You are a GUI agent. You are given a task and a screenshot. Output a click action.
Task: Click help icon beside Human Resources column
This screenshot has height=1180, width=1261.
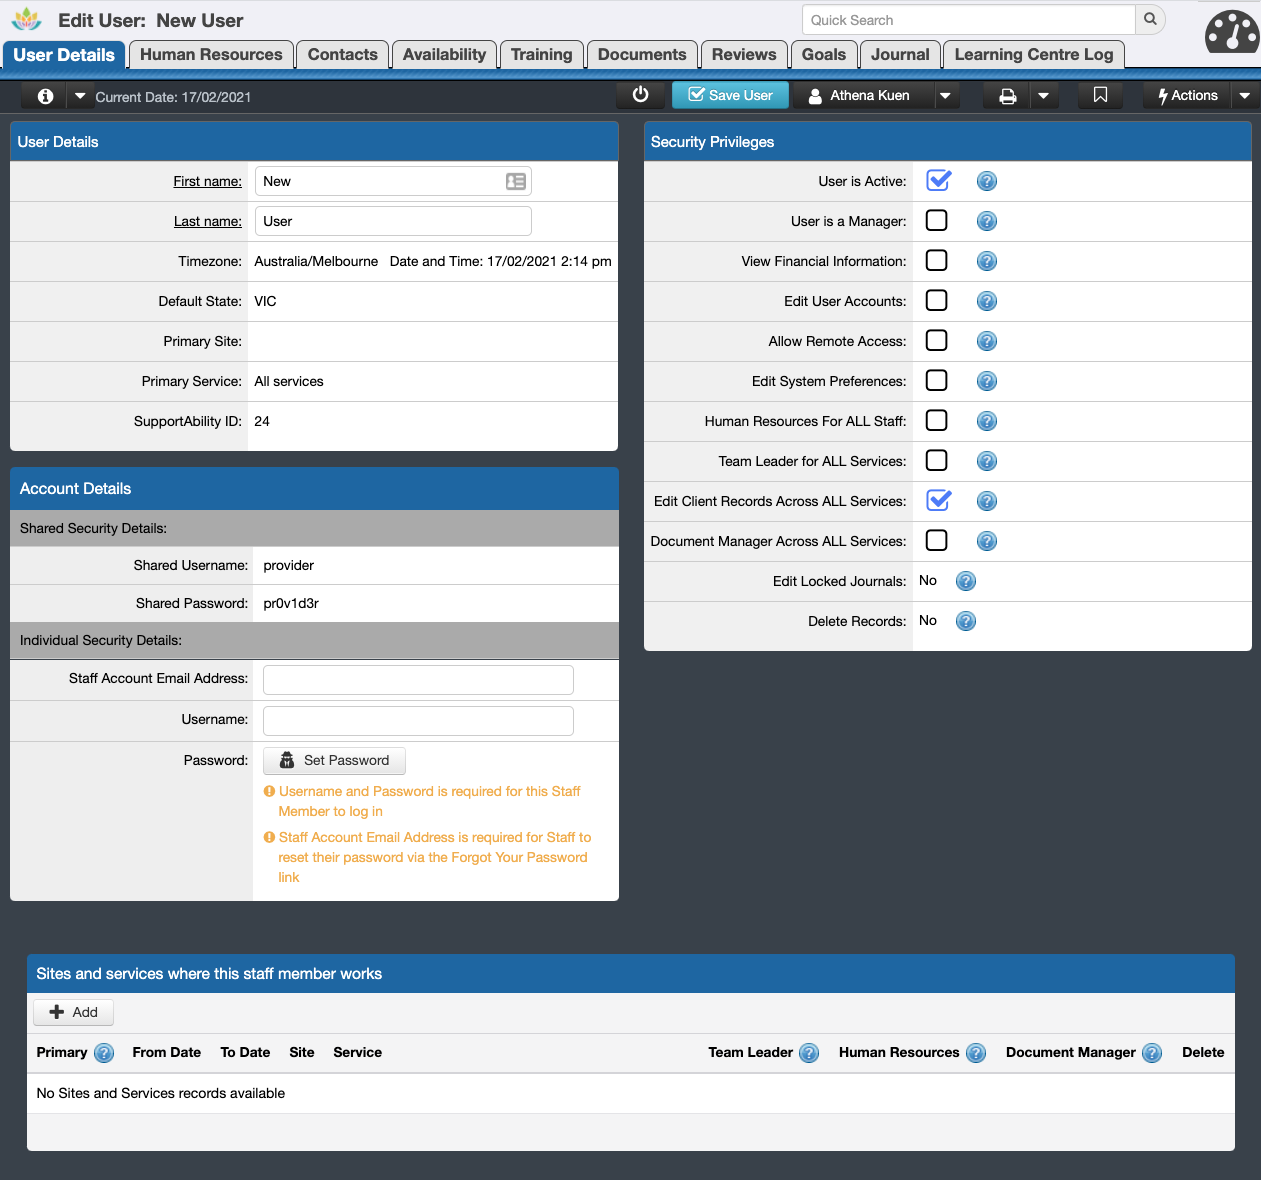click(x=976, y=1053)
